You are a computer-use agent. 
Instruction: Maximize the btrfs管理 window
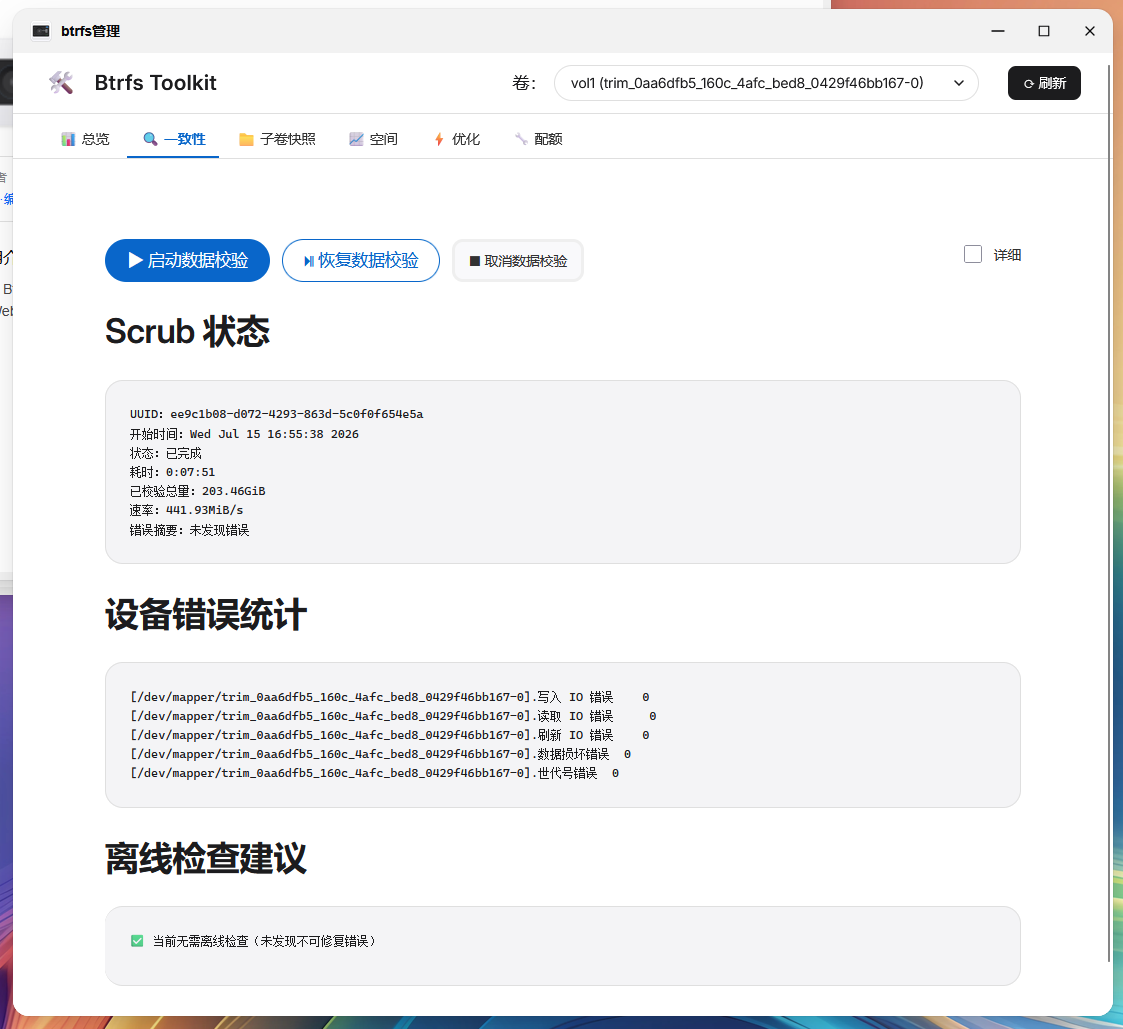pos(1044,31)
